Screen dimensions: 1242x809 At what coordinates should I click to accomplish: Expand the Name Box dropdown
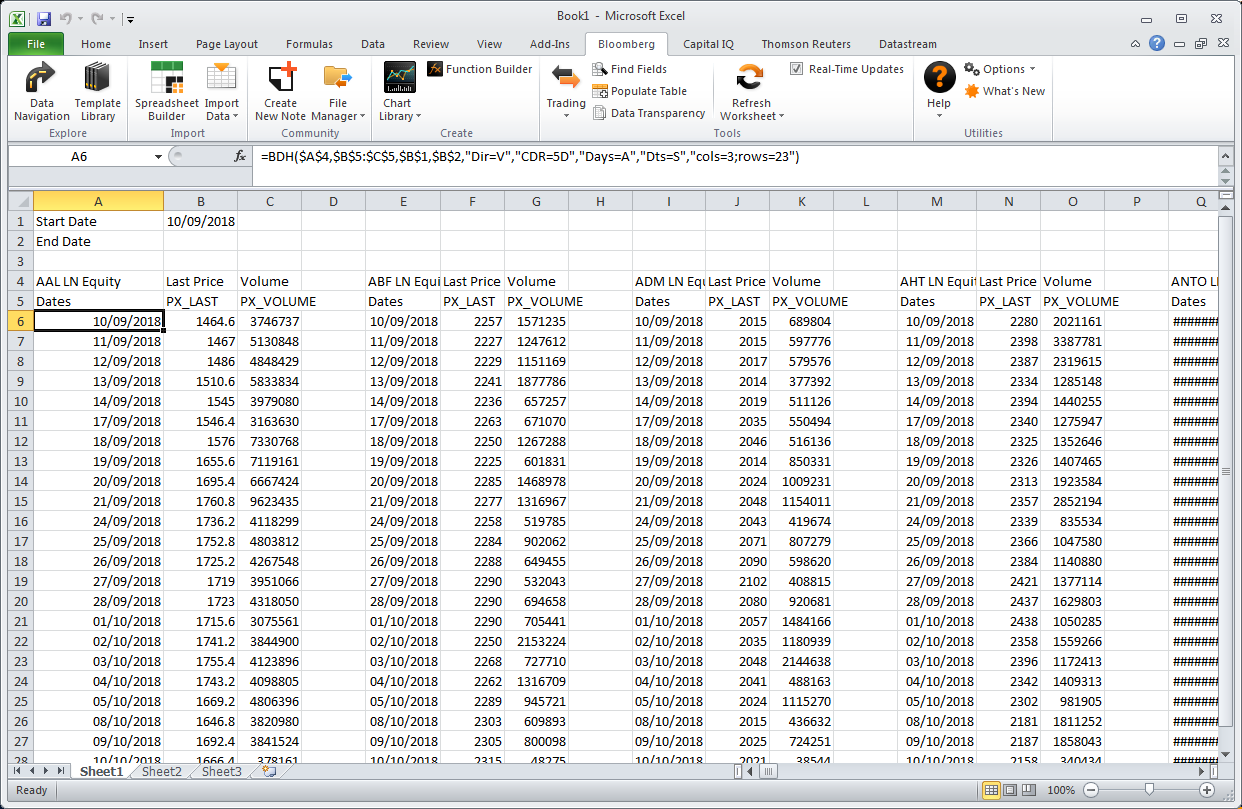(x=158, y=157)
